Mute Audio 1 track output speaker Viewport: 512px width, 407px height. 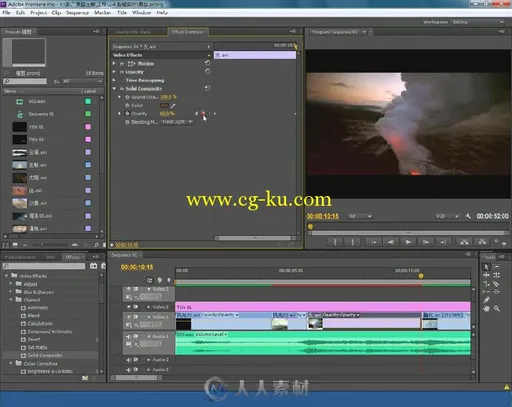[129, 337]
